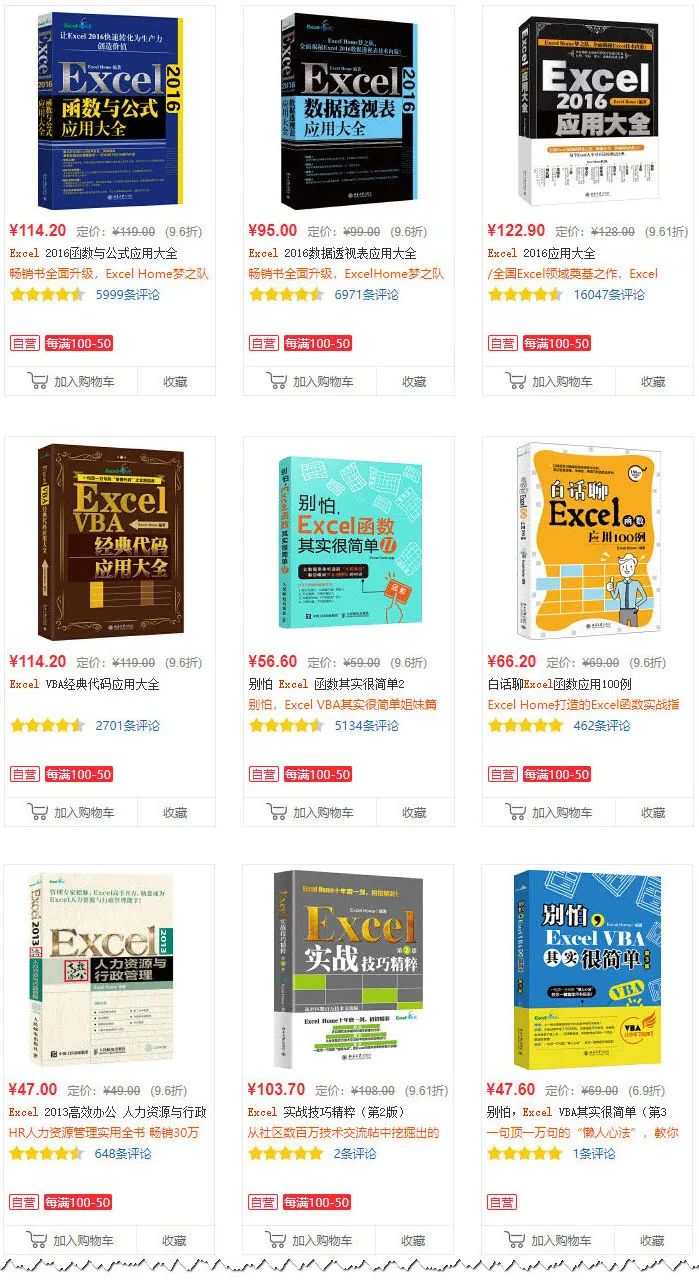View the 5134条评论 reviews
Image resolution: width=699 pixels, height=1280 pixels.
[x=366, y=725]
